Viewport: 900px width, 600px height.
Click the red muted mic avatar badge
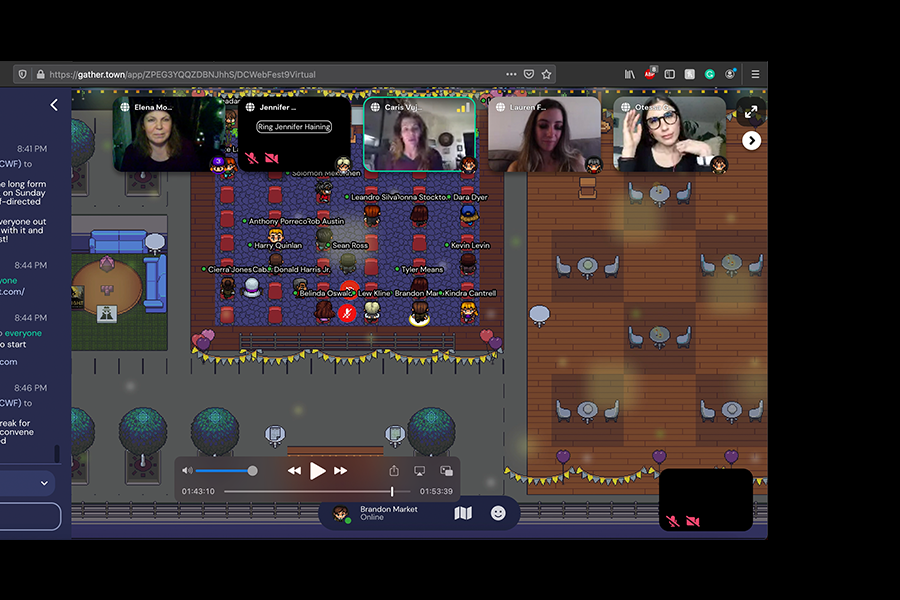(x=347, y=313)
